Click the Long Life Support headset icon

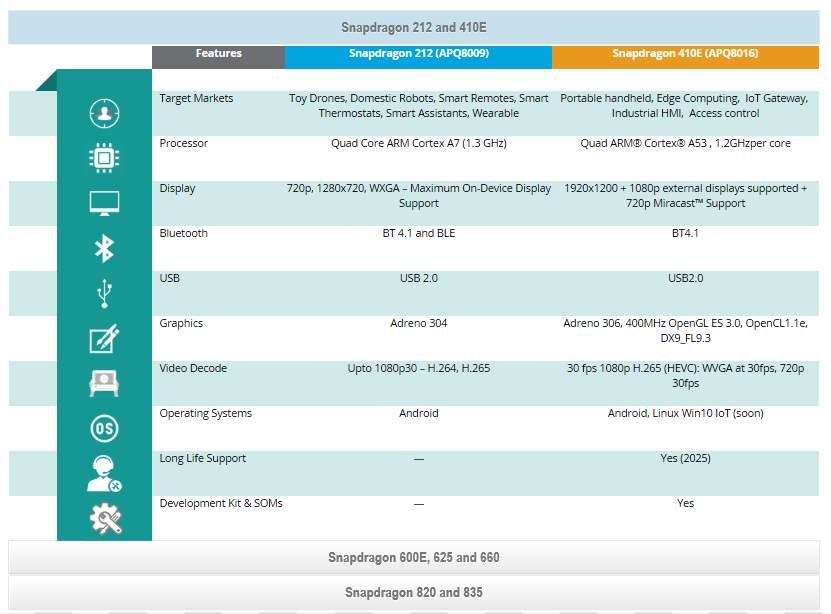[104, 474]
